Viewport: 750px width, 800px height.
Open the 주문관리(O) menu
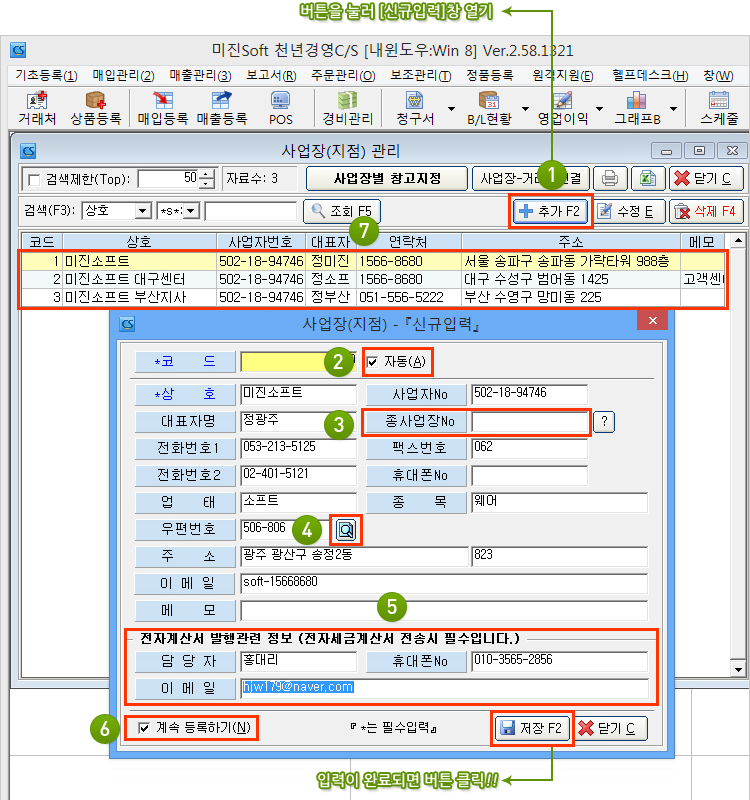pyautogui.click(x=343, y=76)
